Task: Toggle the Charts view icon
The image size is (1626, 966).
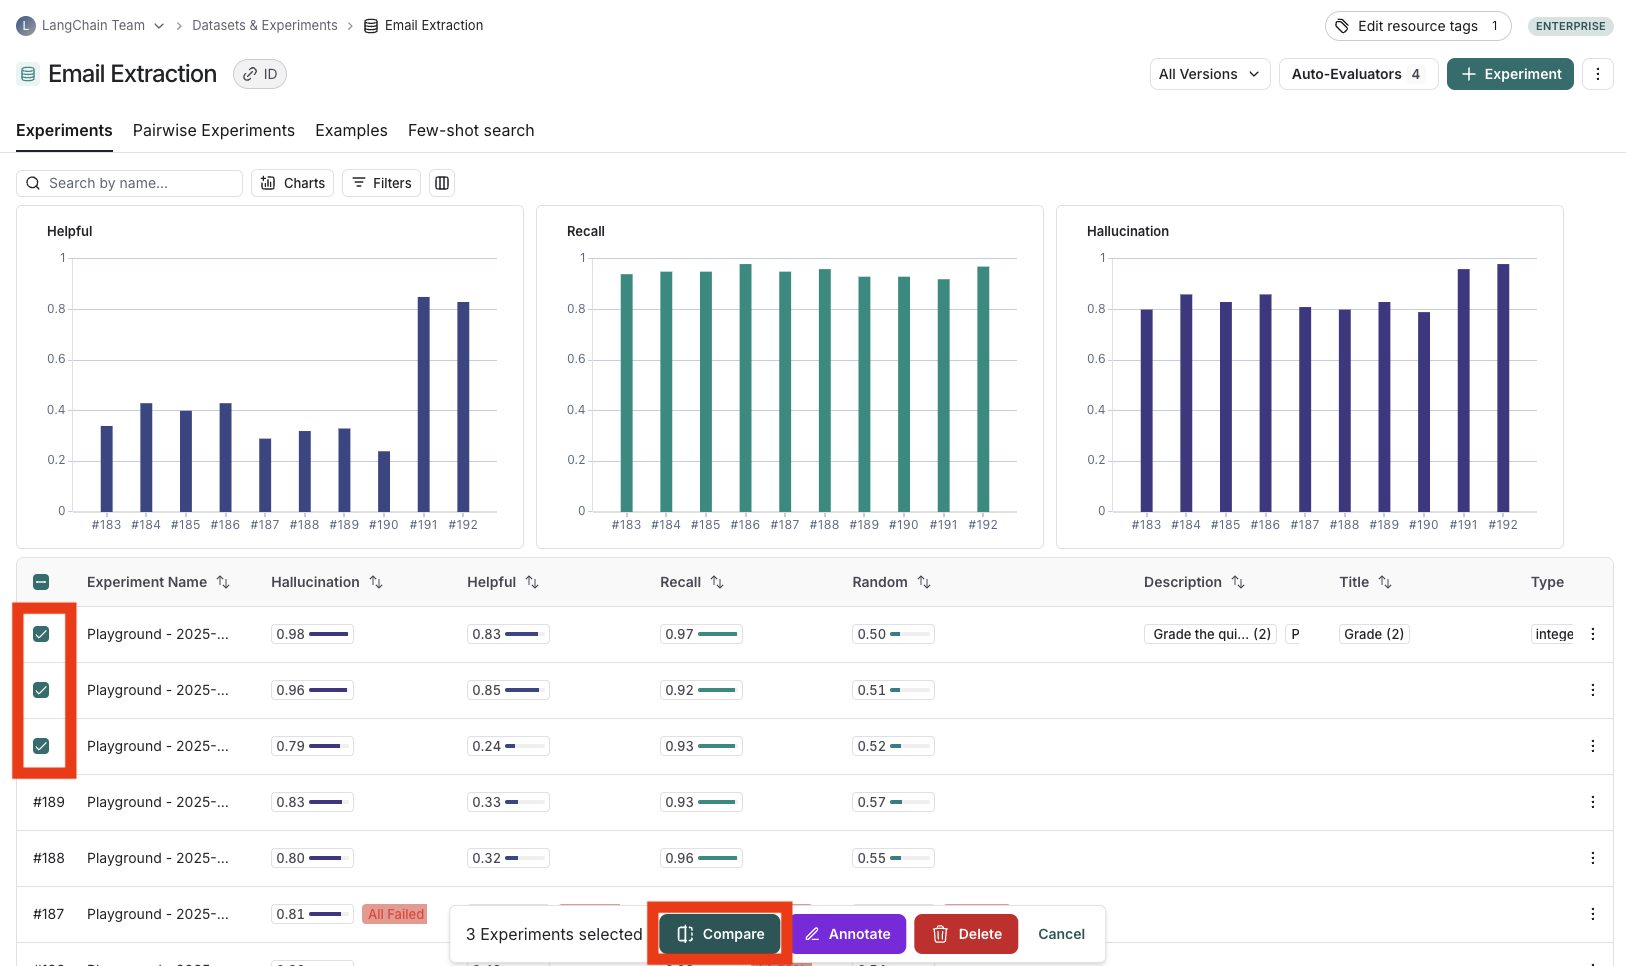Action: click(292, 183)
